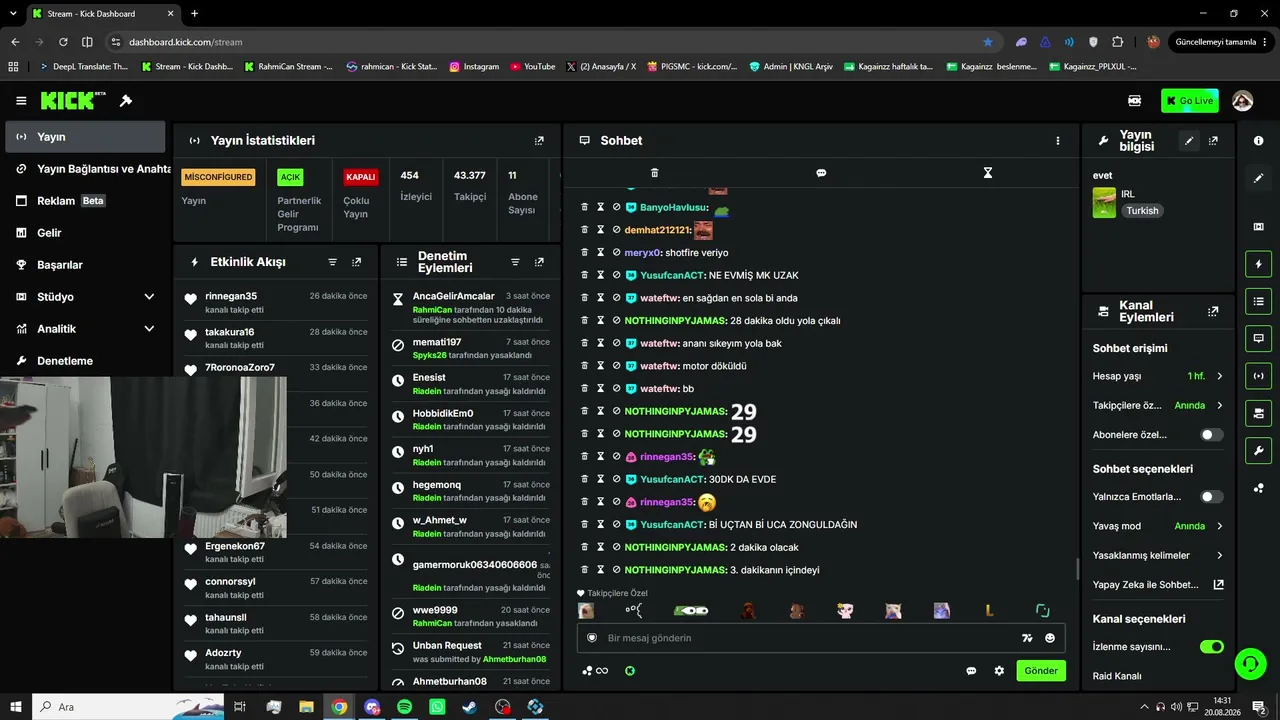Click the IRL category thumbnail
The image size is (1280, 720).
(x=1104, y=202)
